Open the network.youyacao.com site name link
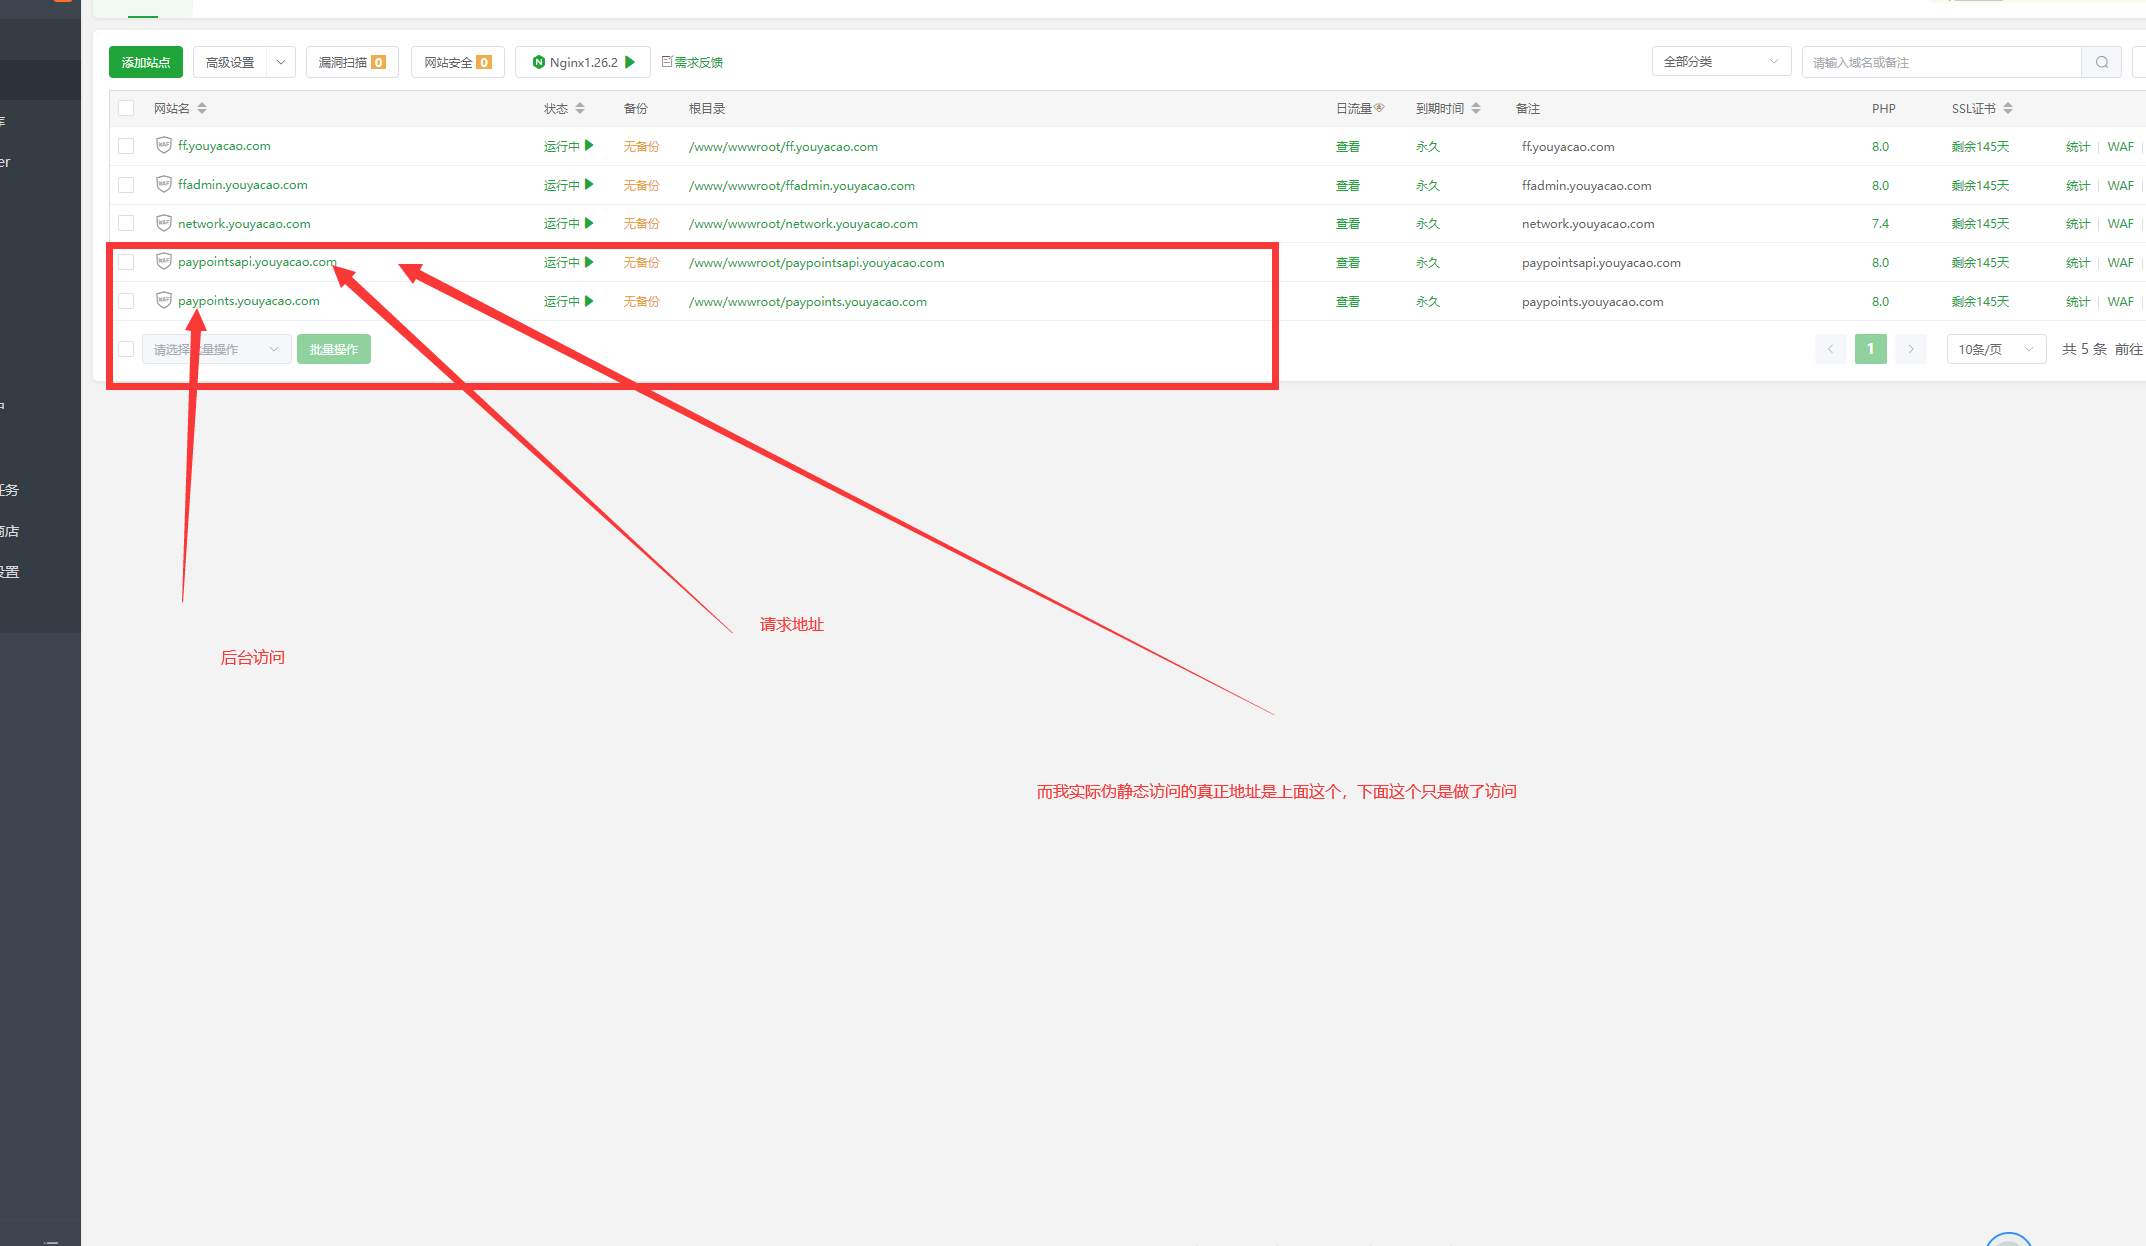2146x1246 pixels. coord(244,223)
